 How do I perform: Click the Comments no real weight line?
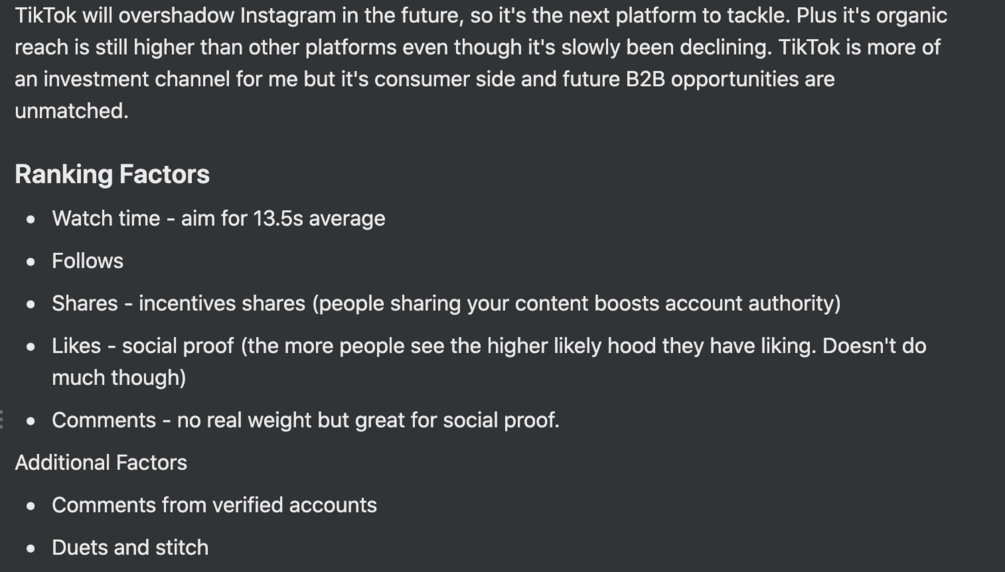(305, 420)
